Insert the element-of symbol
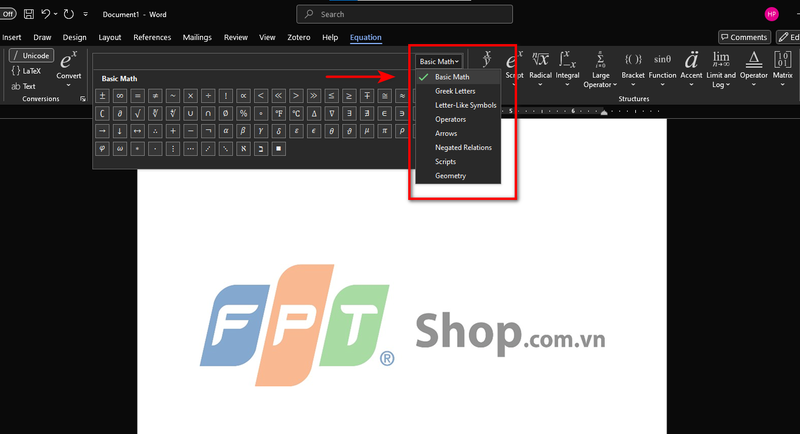Image resolution: width=800 pixels, height=434 pixels. pyautogui.click(x=385, y=113)
